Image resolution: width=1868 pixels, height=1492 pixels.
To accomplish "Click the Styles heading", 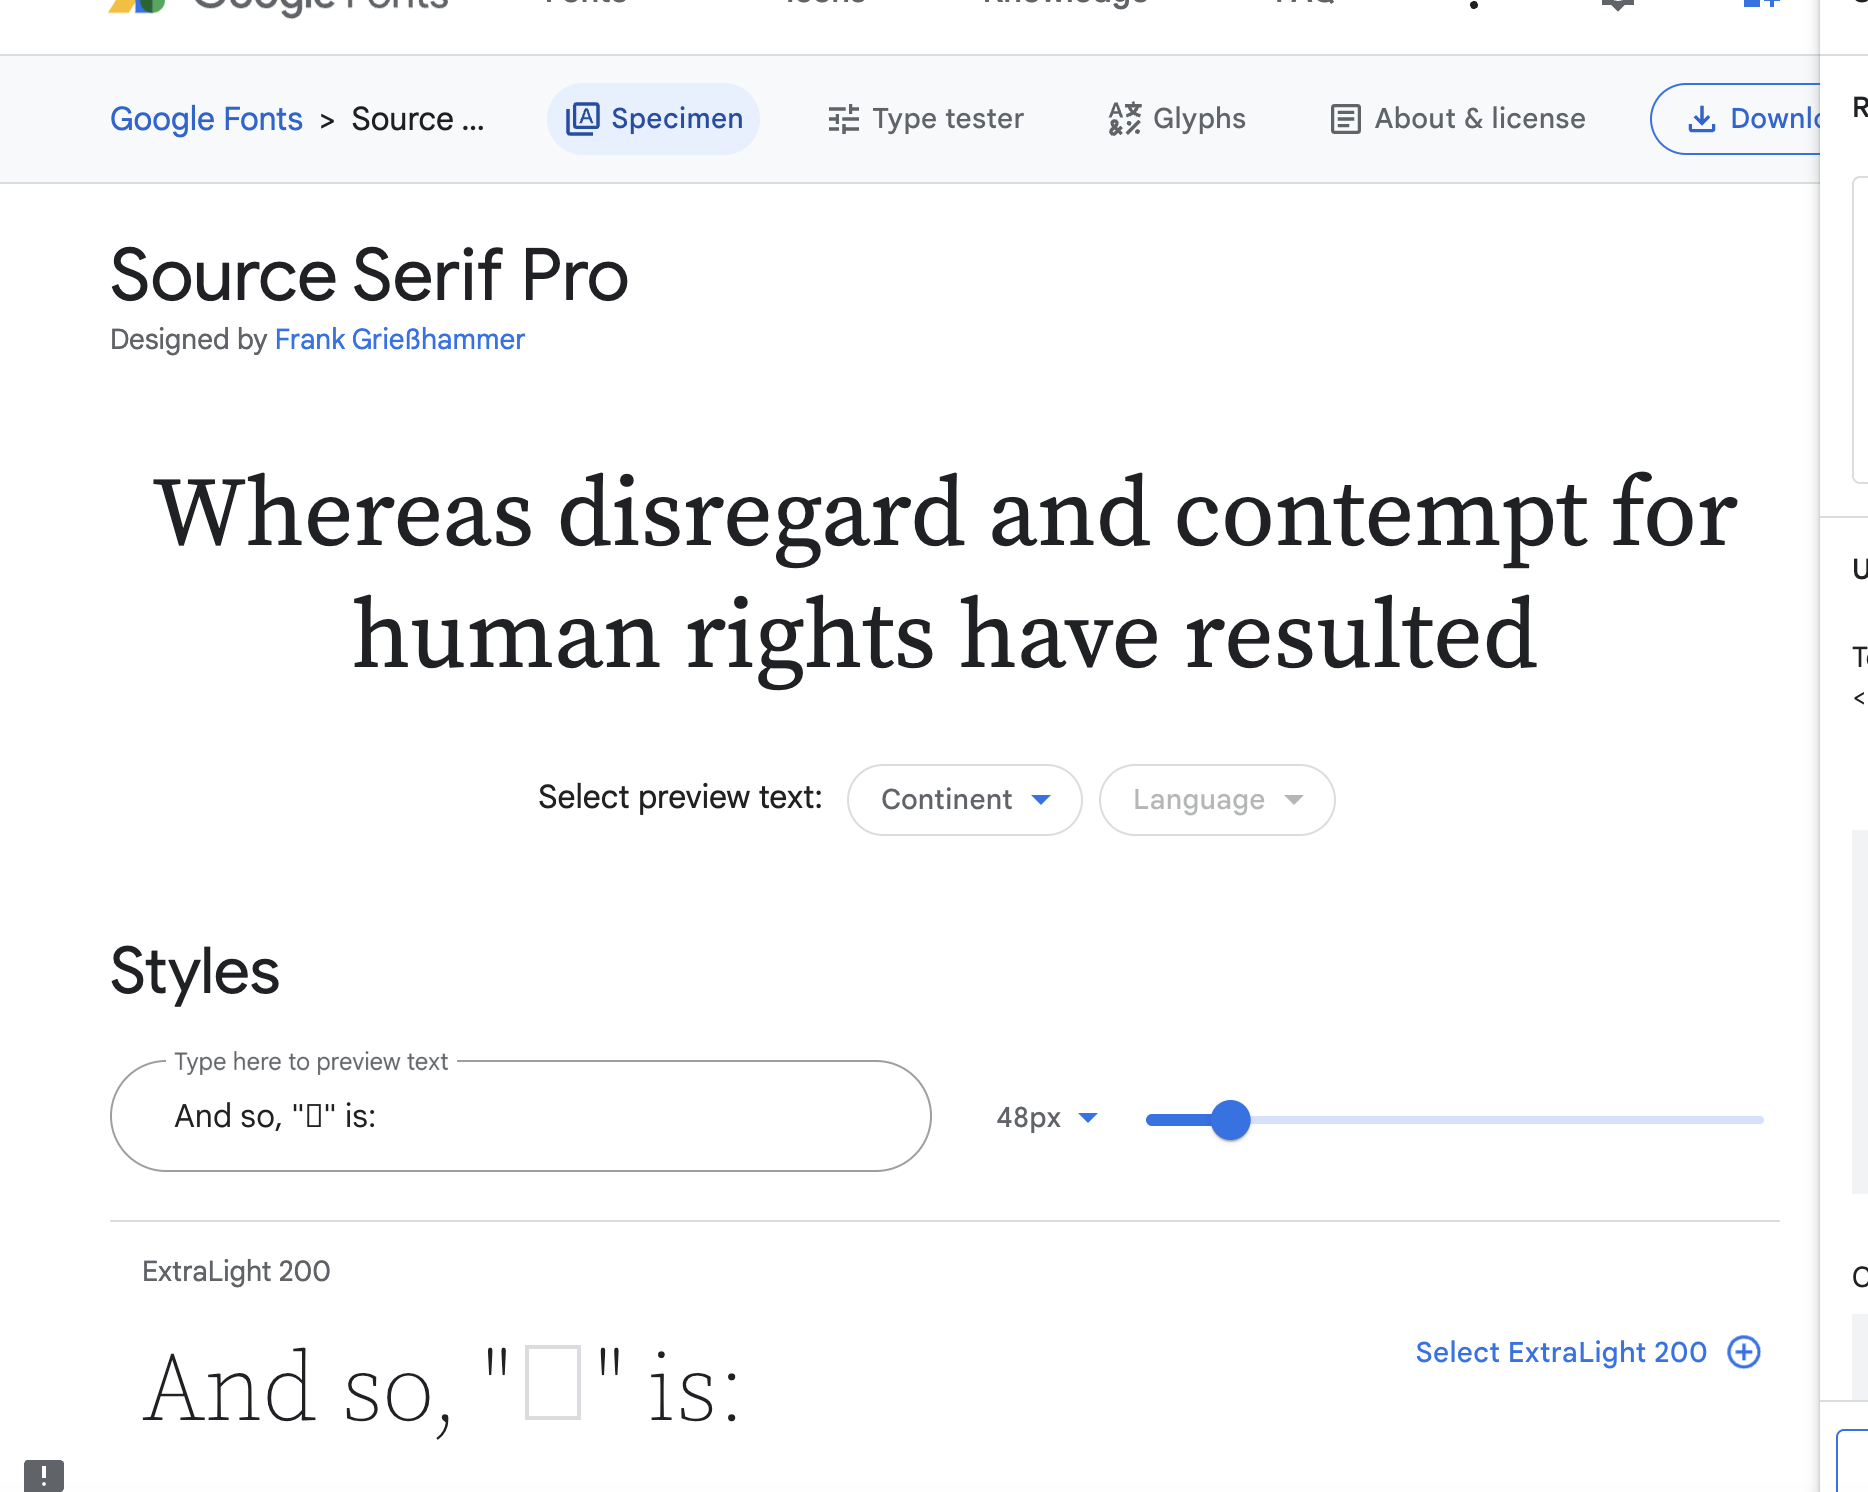I will tap(195, 971).
